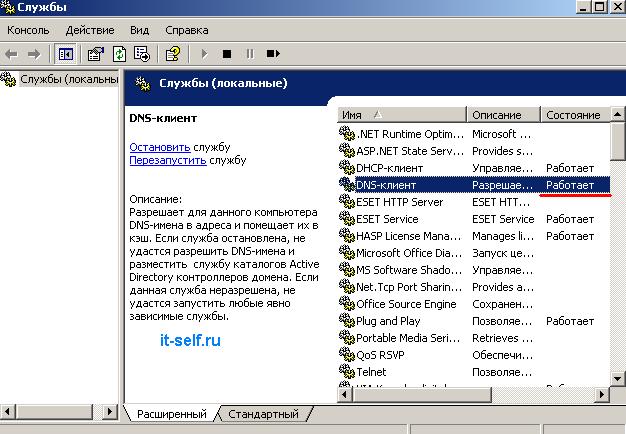This screenshot has height=434, width=626.
Task: Click the Export list toolbar icon
Action: coord(142,54)
